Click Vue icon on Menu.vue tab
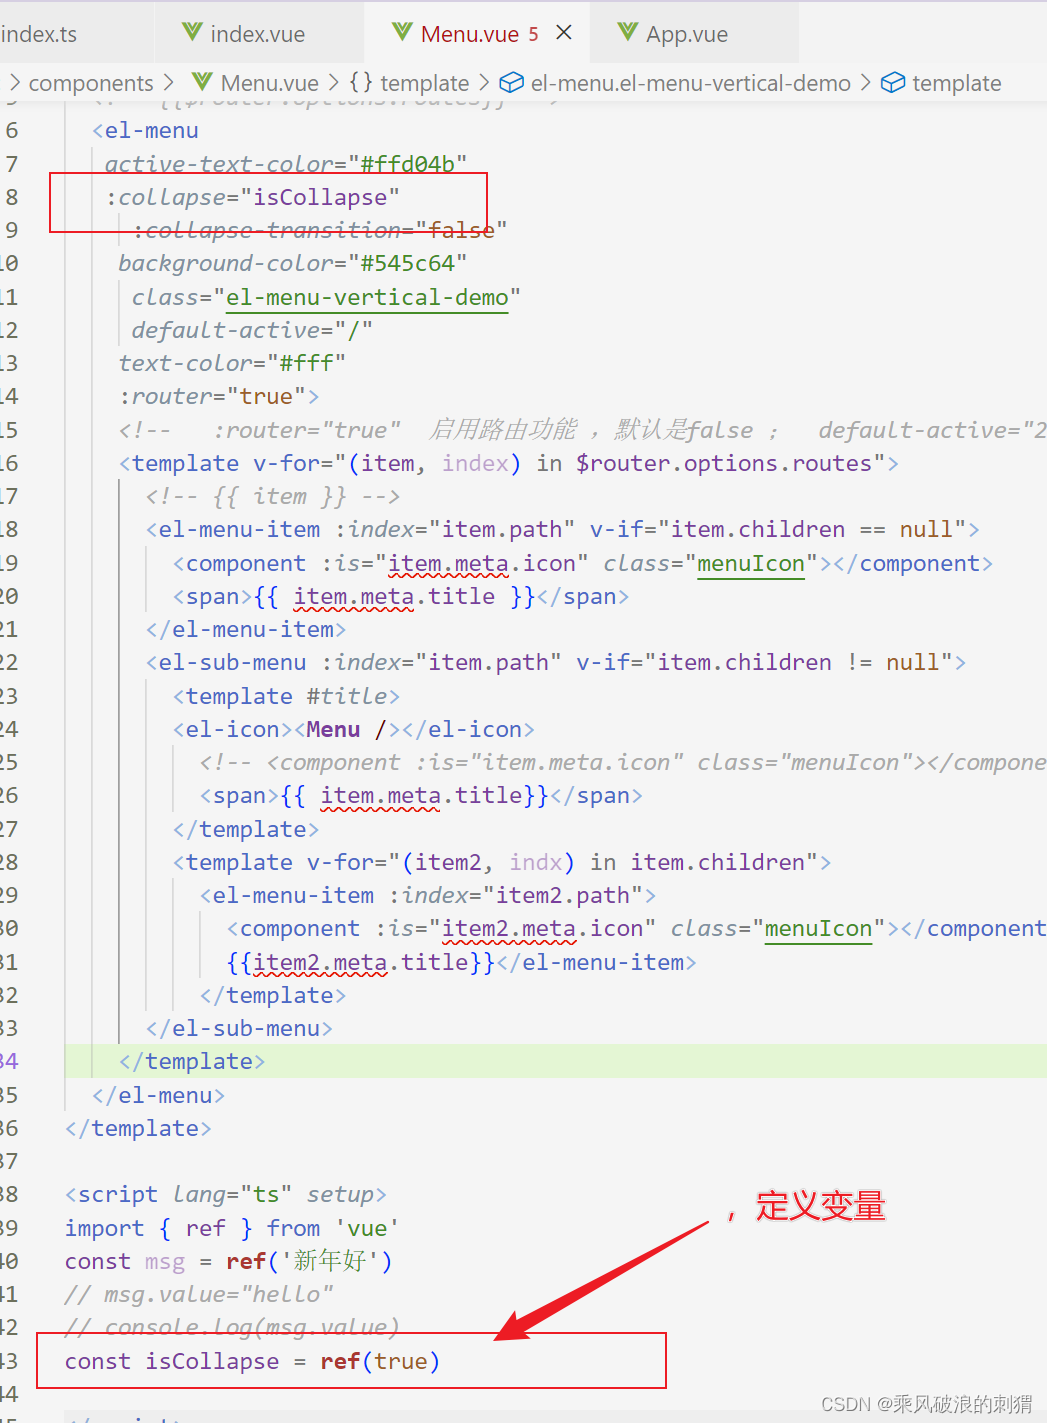1047x1423 pixels. coord(403,33)
